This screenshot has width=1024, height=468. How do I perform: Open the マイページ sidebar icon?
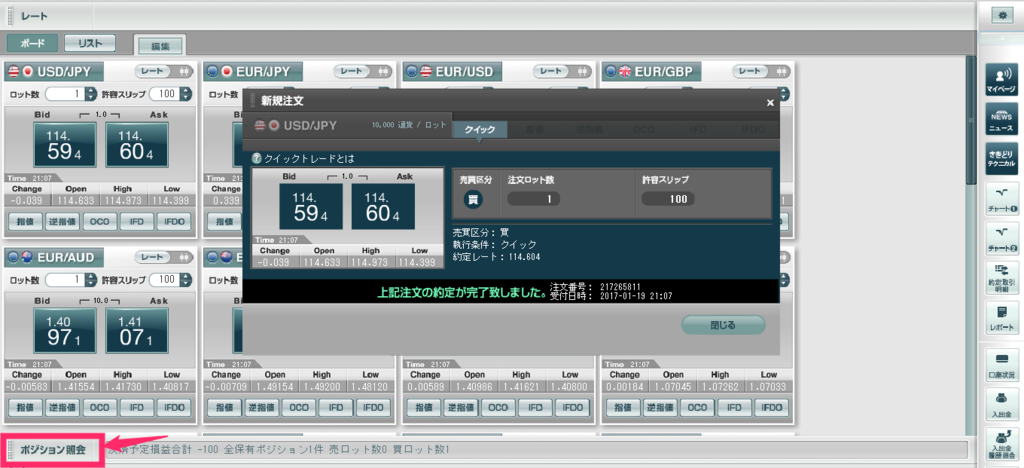1001,80
